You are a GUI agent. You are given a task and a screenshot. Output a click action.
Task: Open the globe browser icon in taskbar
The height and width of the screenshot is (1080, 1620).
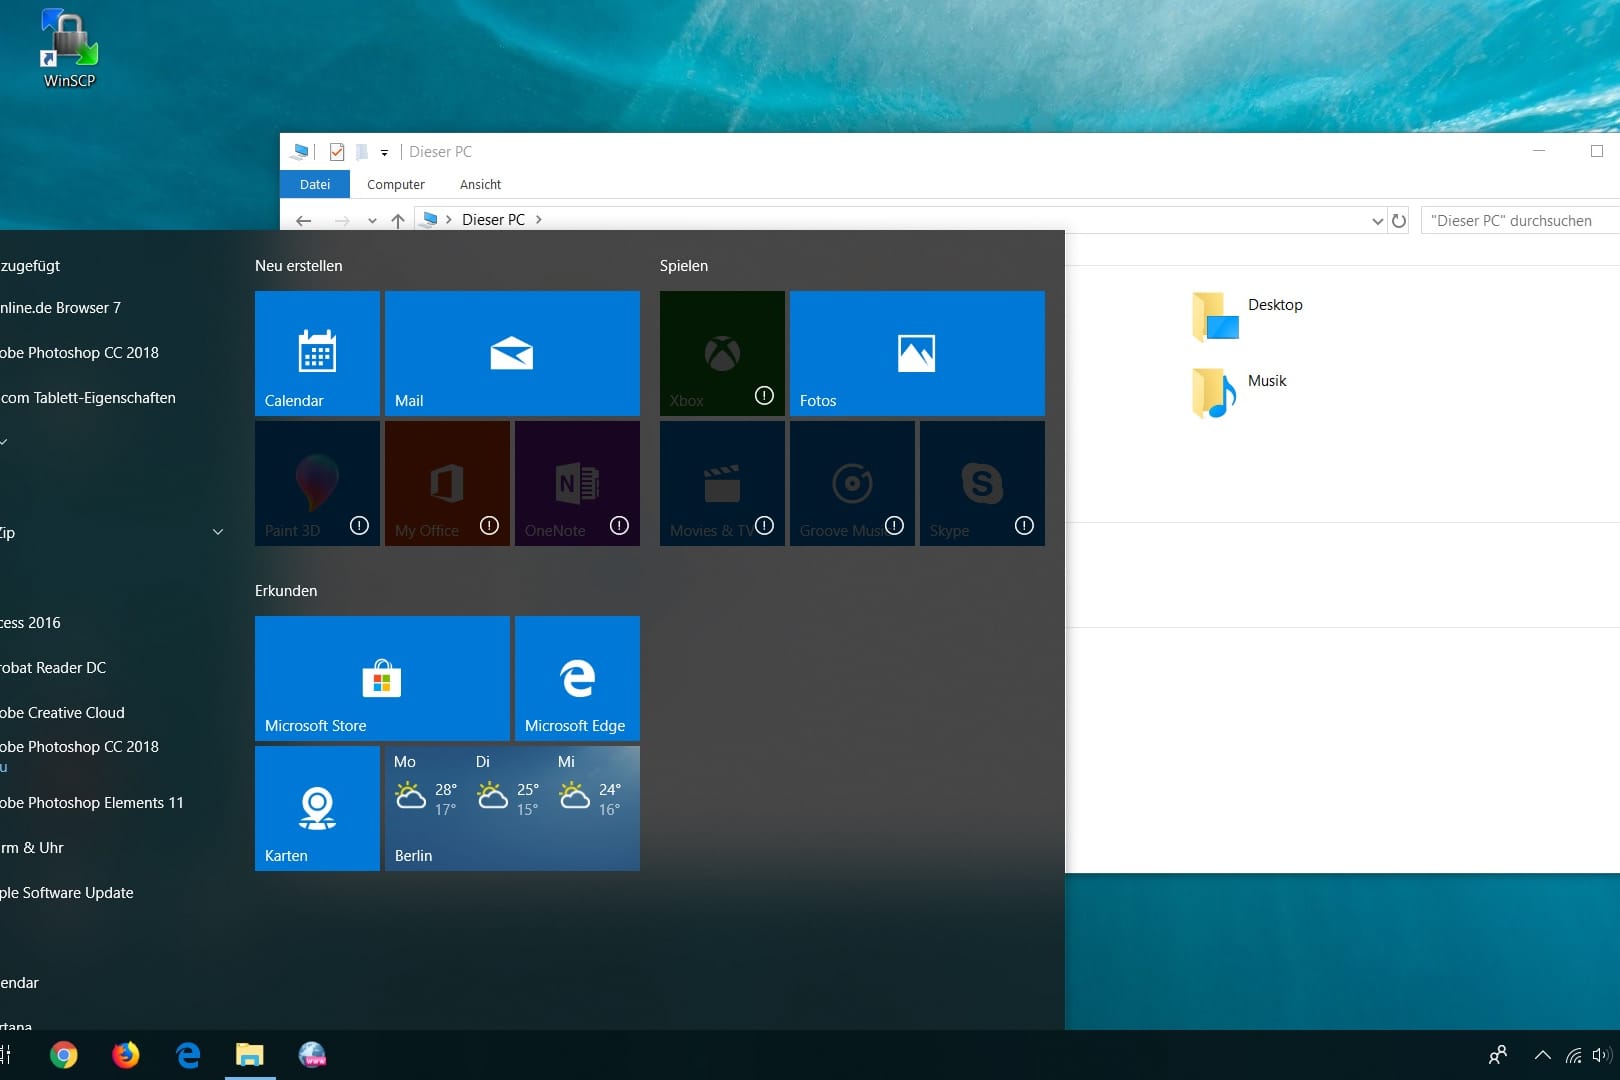[312, 1055]
